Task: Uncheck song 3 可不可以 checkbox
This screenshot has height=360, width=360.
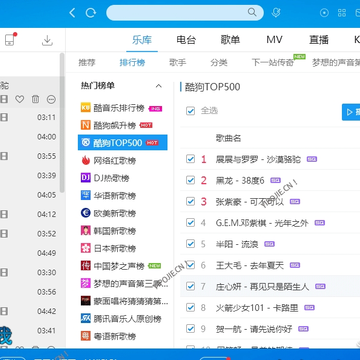Action: (190, 201)
